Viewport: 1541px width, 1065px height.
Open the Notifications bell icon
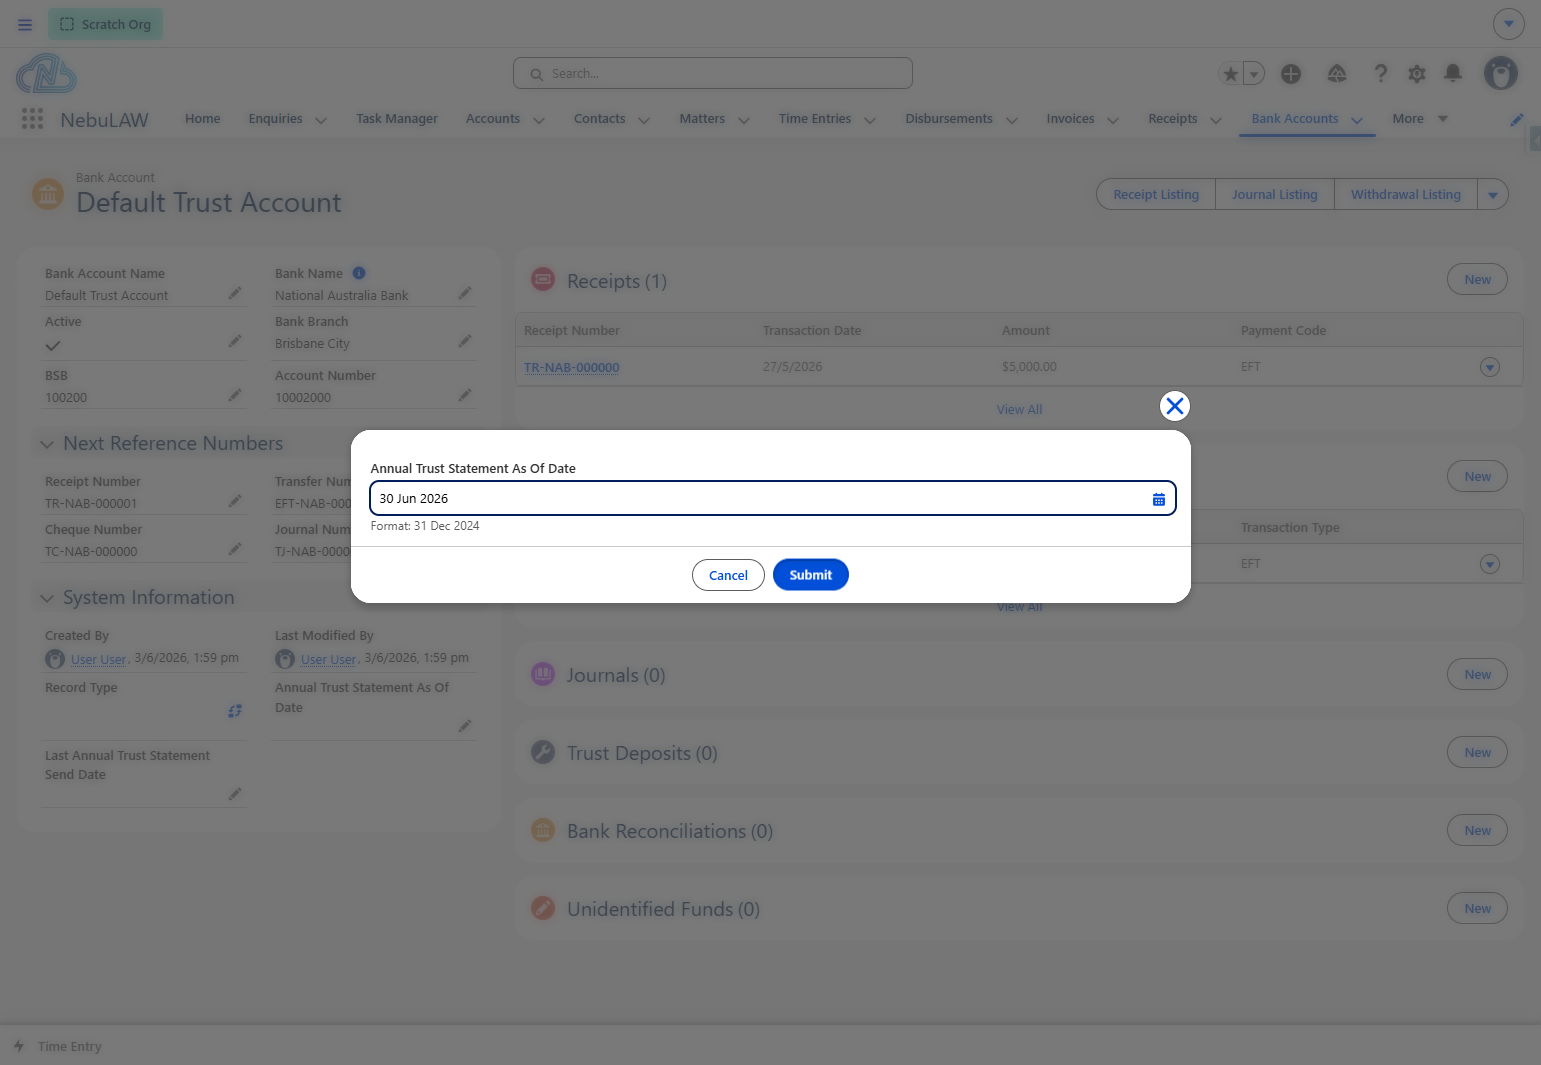point(1453,73)
